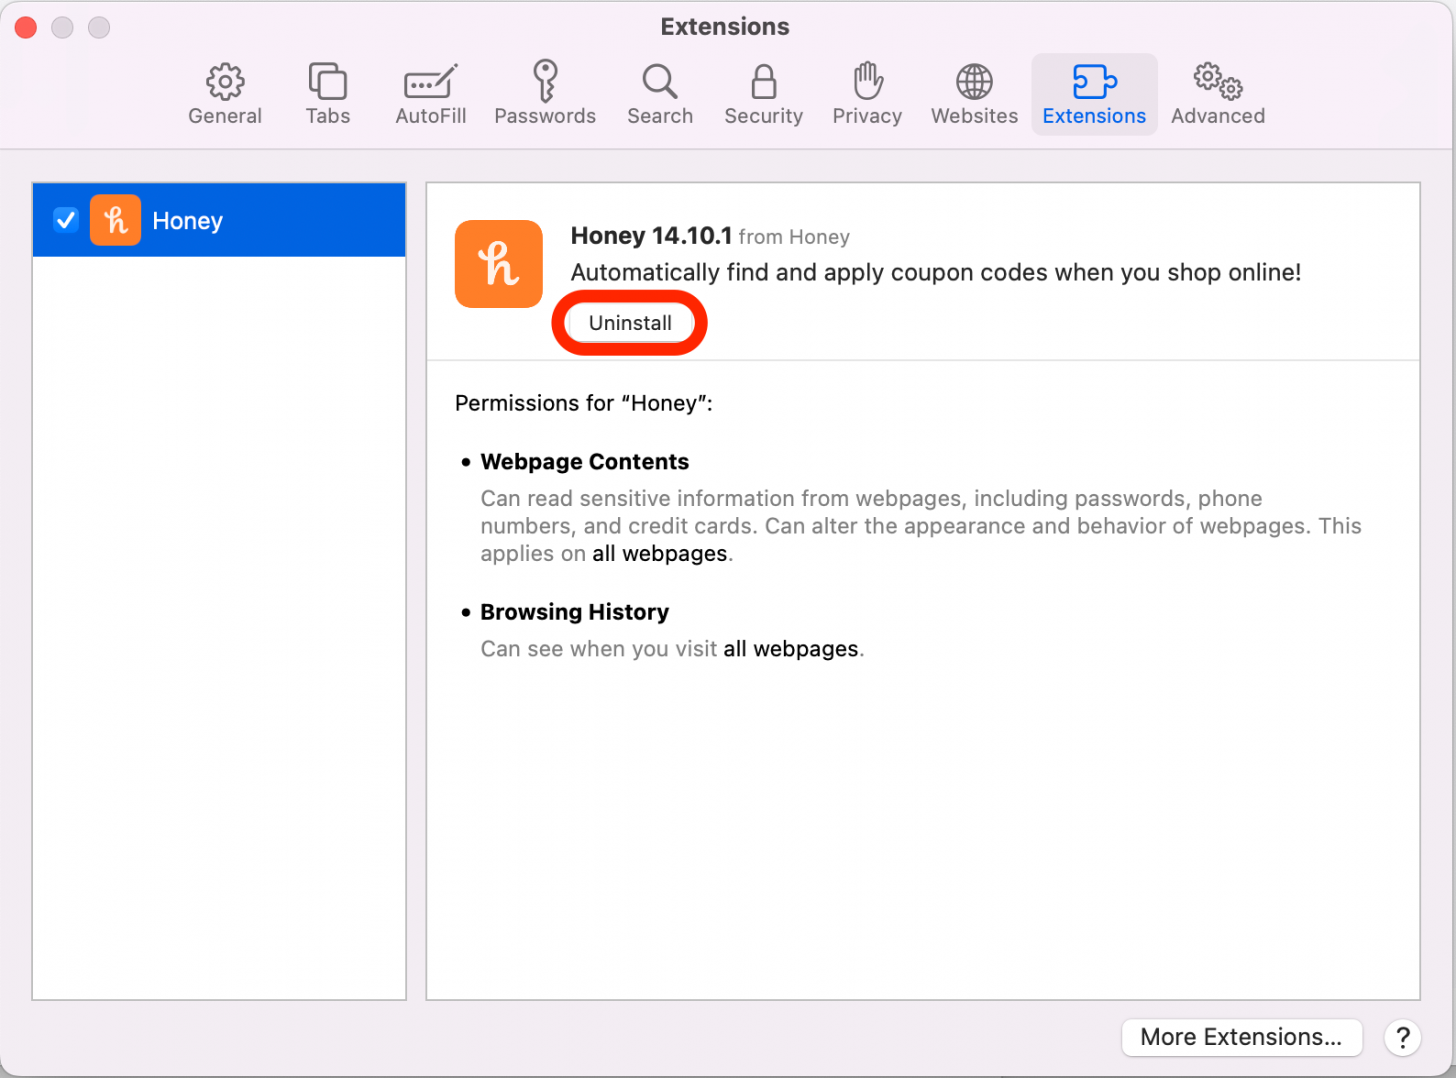
Task: Click the Browsing History permission heading
Action: pos(574,612)
